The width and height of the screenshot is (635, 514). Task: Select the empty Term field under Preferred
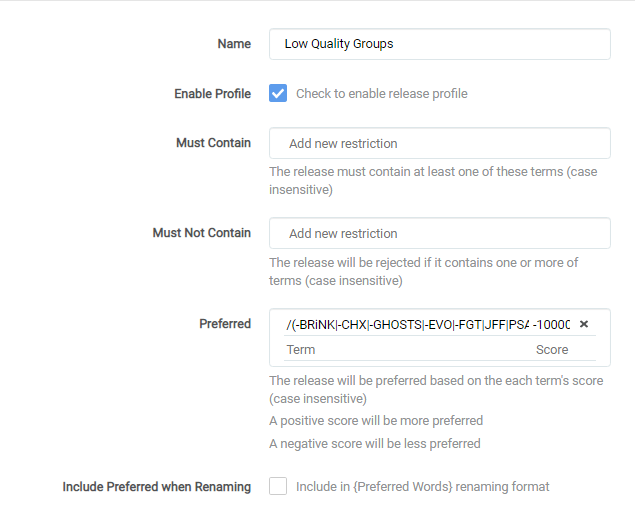point(405,350)
